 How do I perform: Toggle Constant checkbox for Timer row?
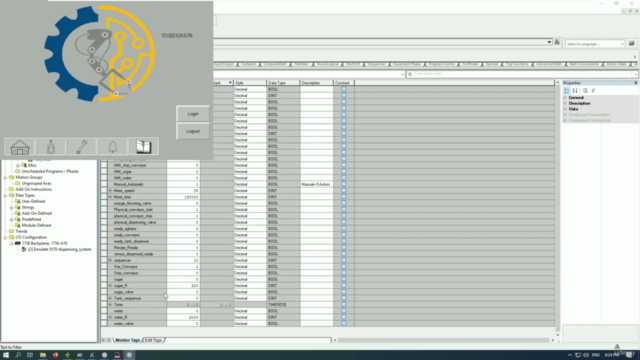coord(344,304)
